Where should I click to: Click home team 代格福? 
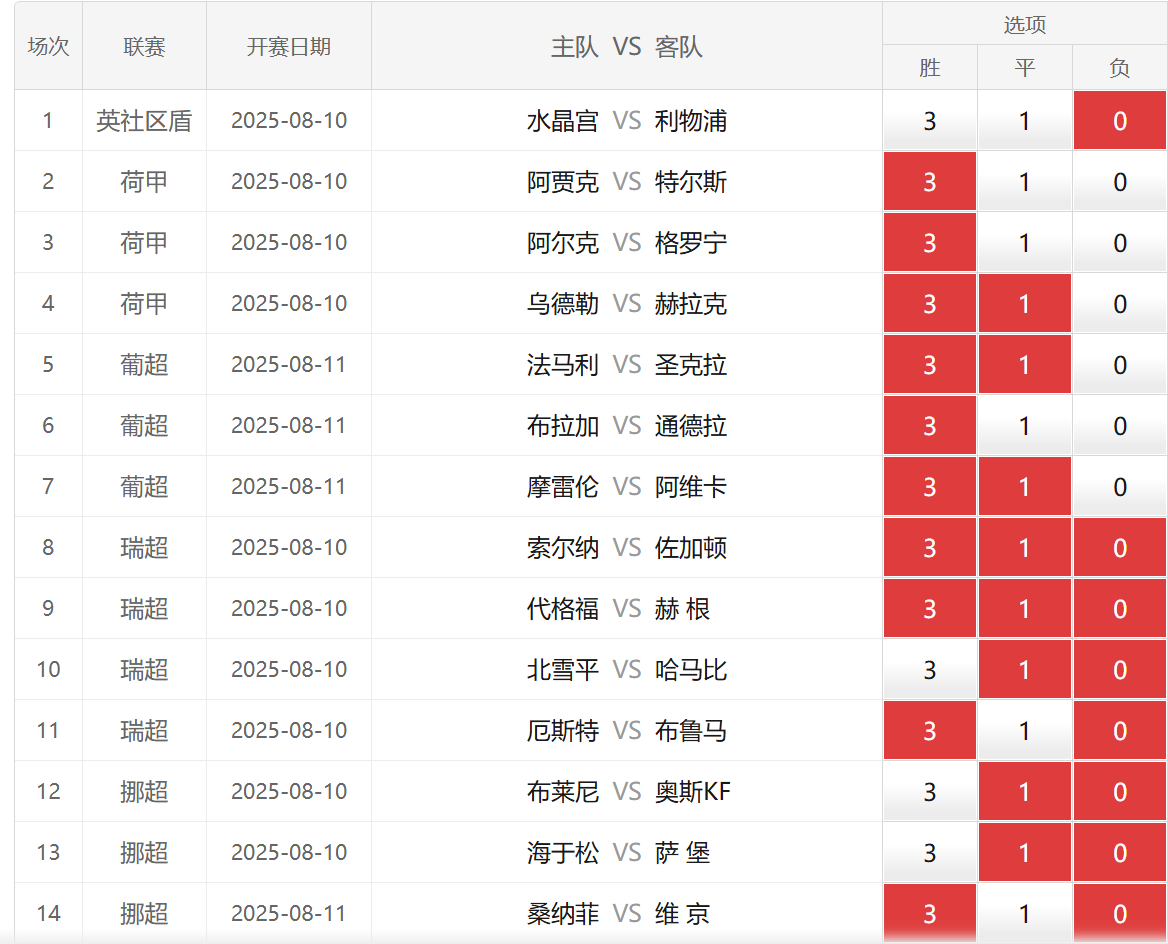(562, 609)
